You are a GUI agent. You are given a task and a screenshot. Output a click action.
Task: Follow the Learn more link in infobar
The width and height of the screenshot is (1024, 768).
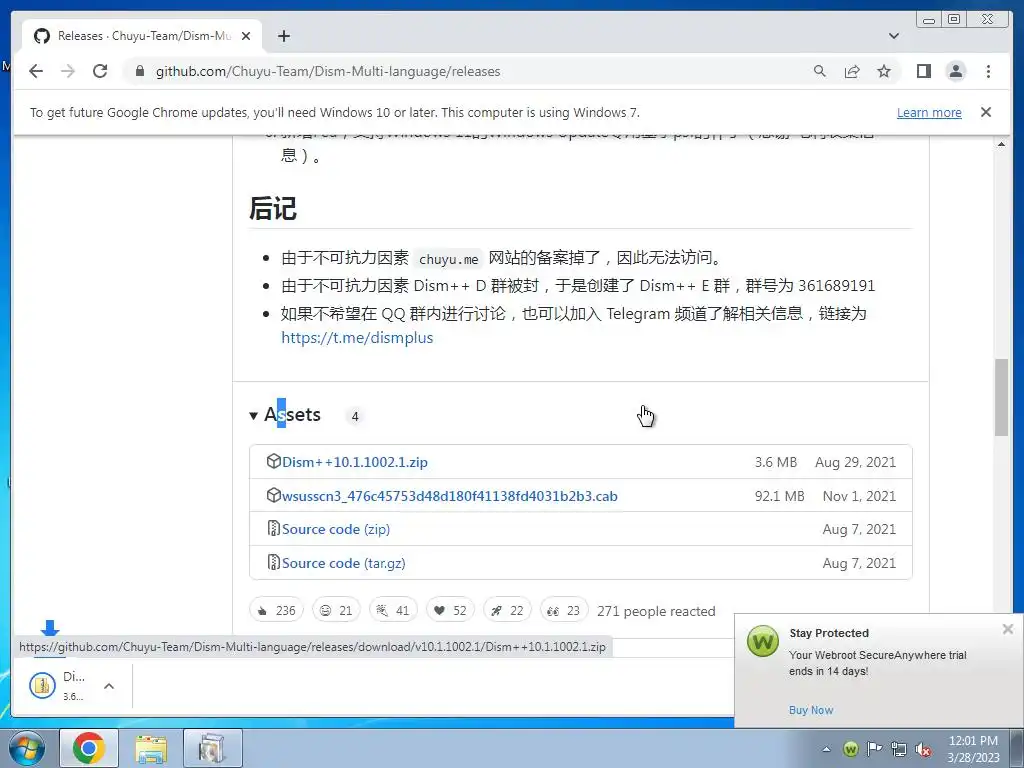click(929, 112)
